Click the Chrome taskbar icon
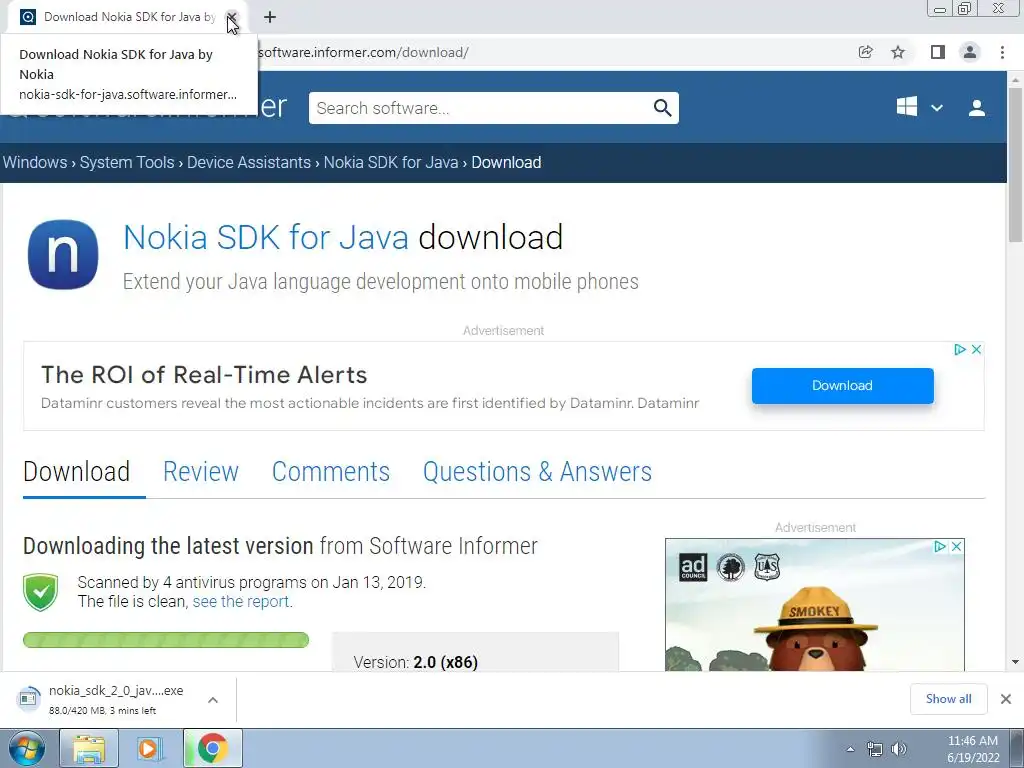 (x=212, y=748)
